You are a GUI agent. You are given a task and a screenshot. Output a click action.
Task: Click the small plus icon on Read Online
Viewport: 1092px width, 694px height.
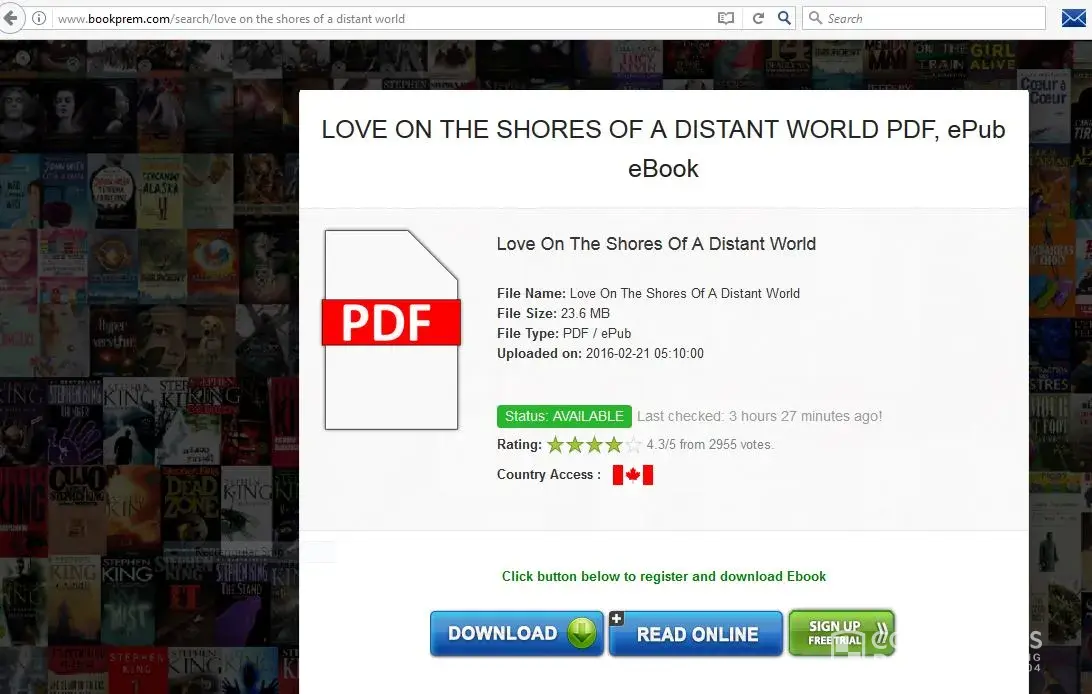point(616,618)
